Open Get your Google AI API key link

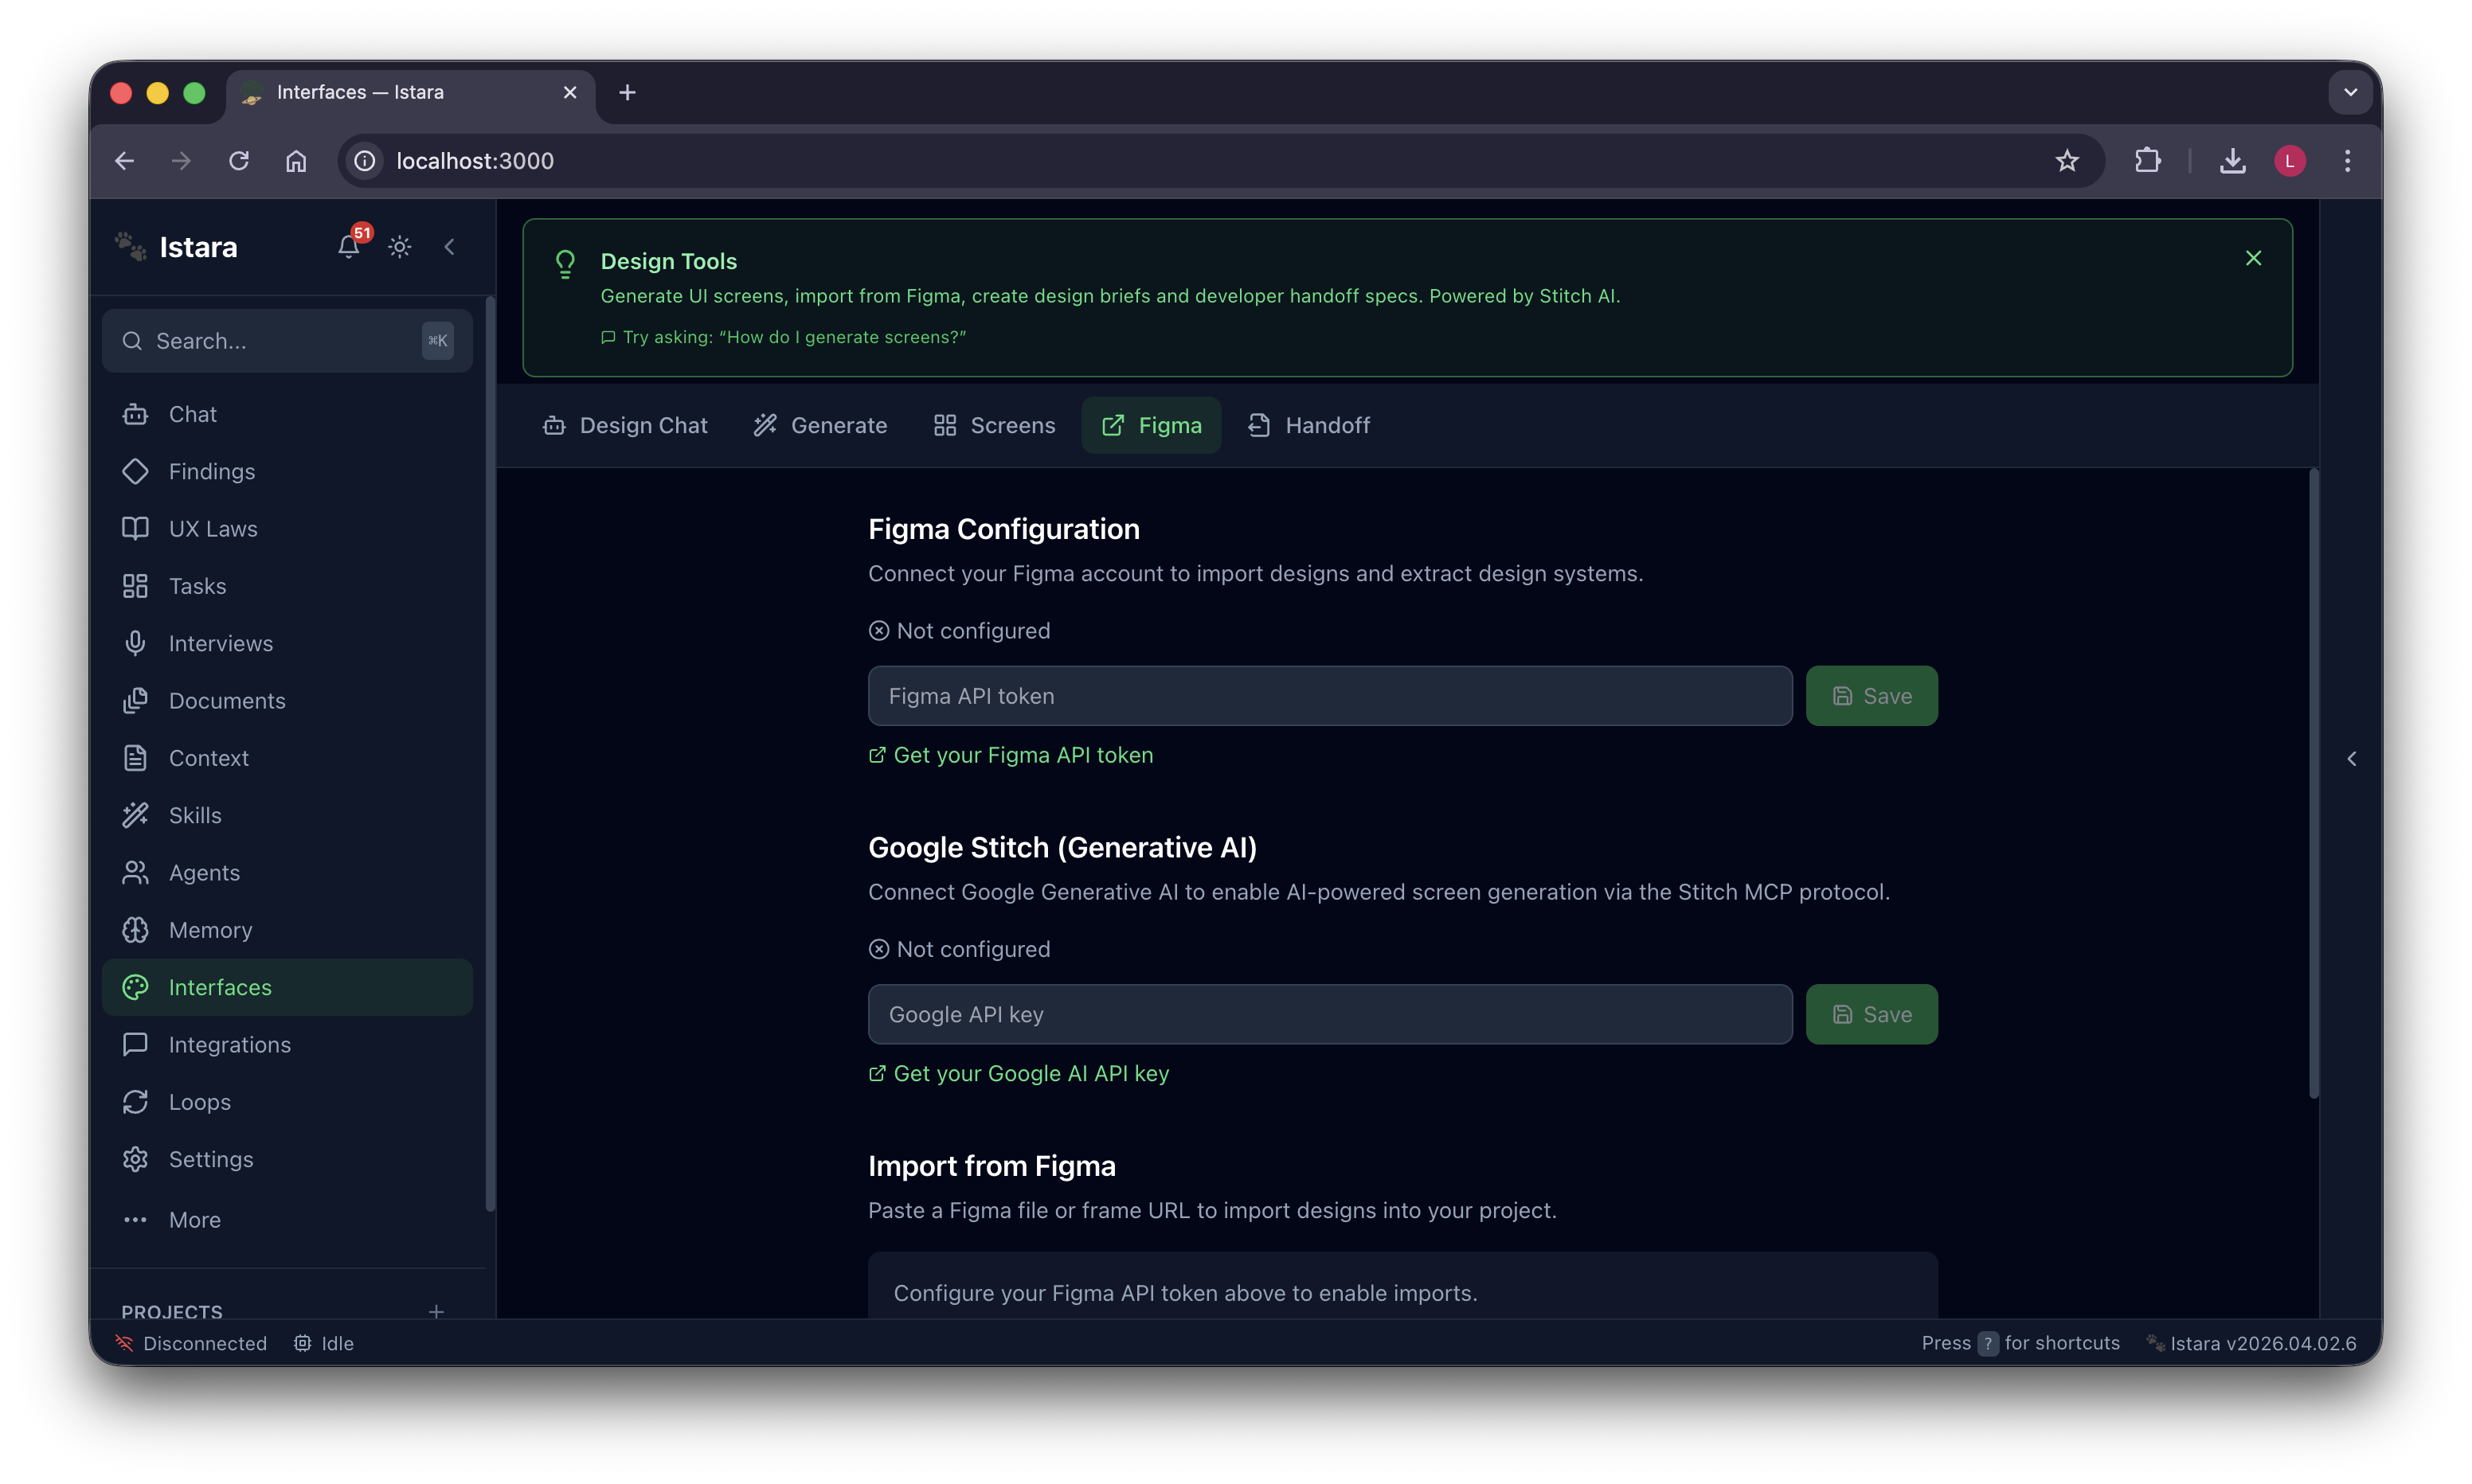[x=1030, y=1073]
